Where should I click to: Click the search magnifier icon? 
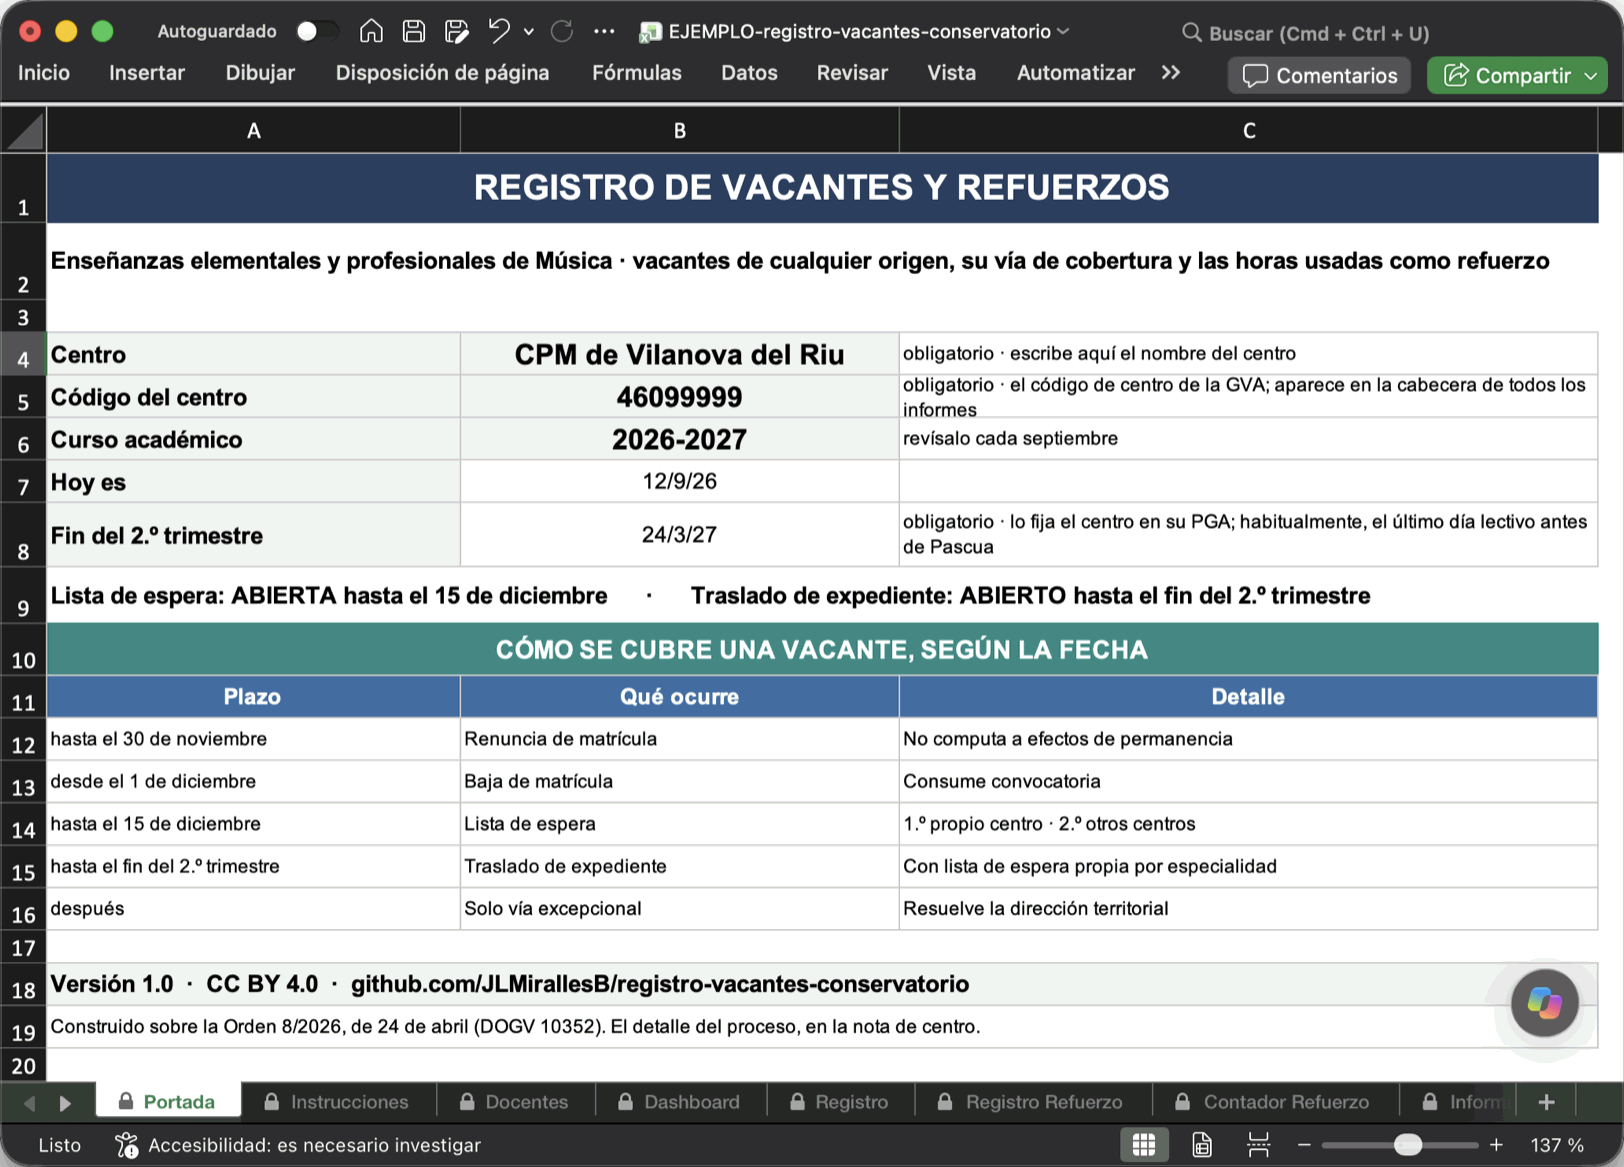coord(1191,33)
